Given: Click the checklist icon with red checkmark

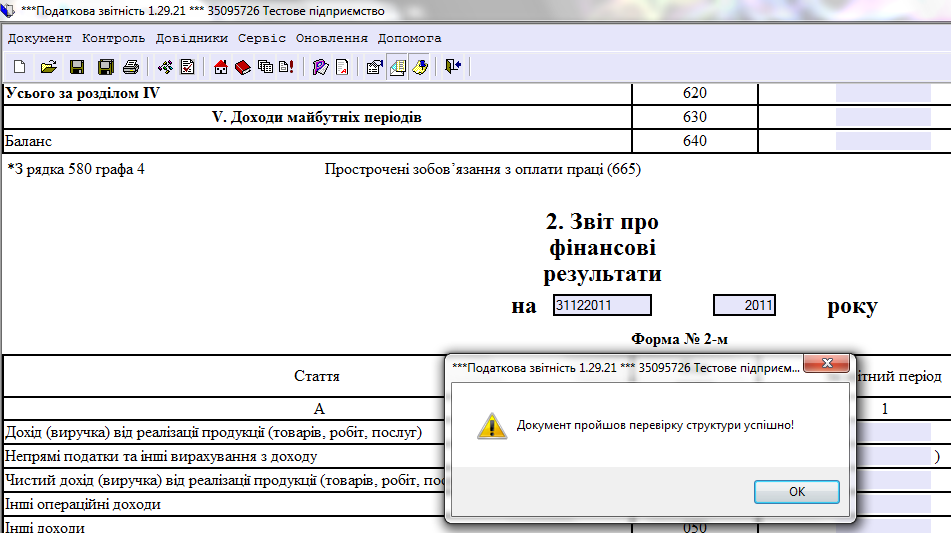Looking at the screenshot, I should [187, 67].
